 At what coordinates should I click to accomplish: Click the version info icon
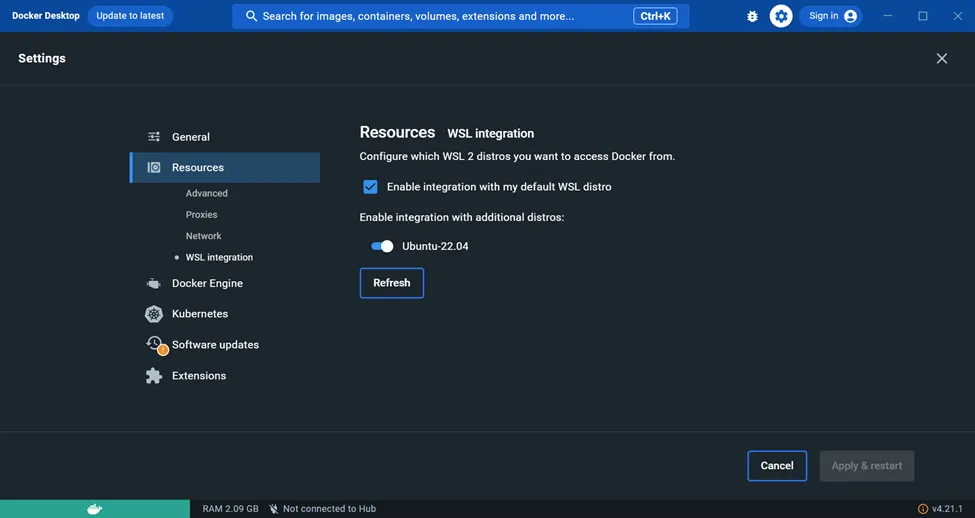pyautogui.click(x=923, y=509)
